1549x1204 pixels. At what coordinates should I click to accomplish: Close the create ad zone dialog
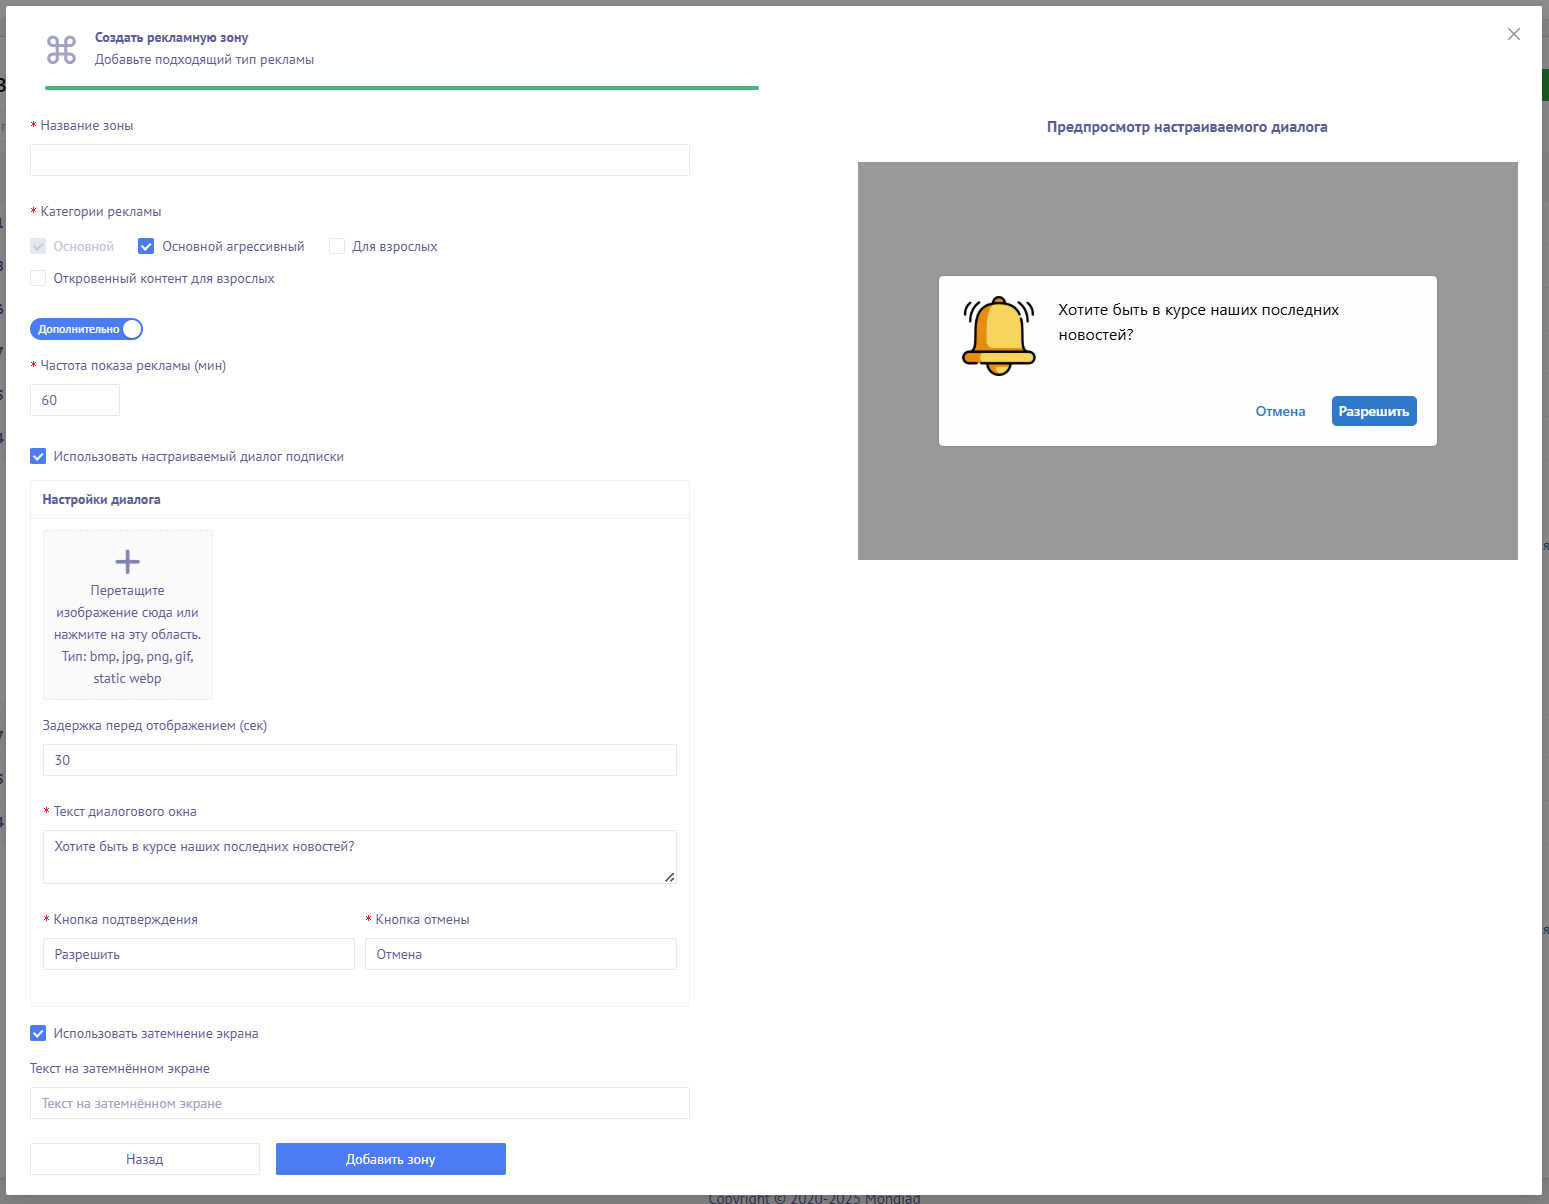[1513, 34]
